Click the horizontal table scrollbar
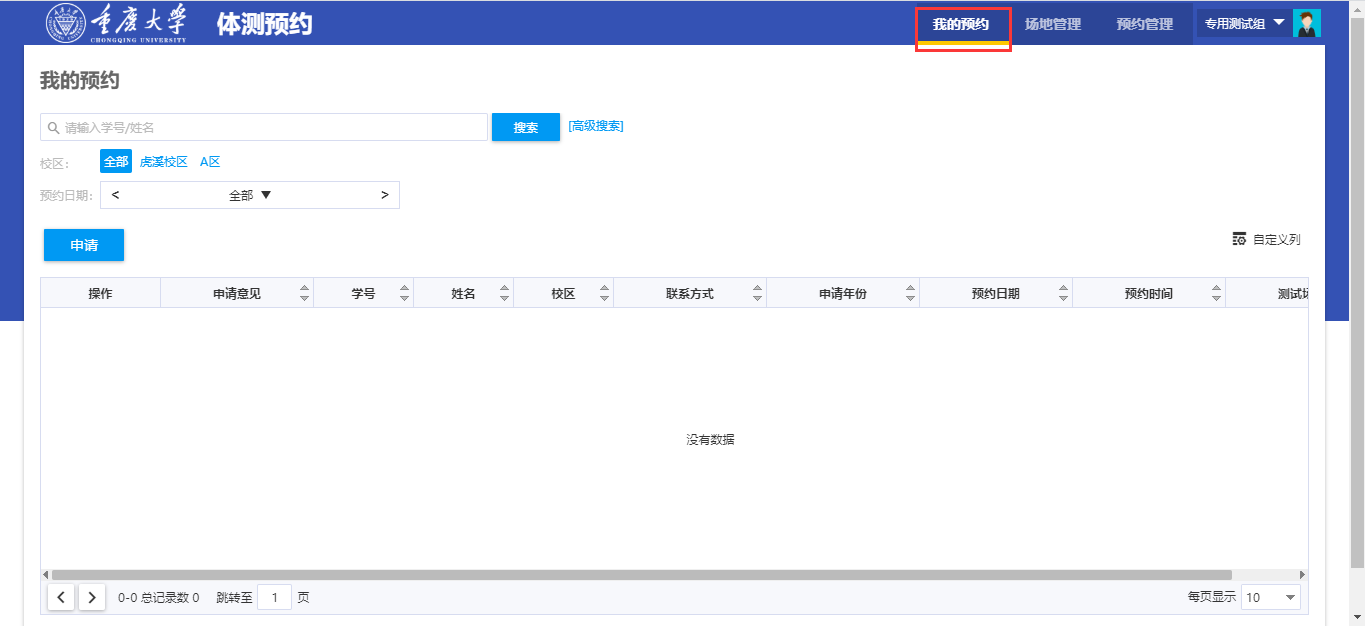This screenshot has width=1365, height=626. 640,575
